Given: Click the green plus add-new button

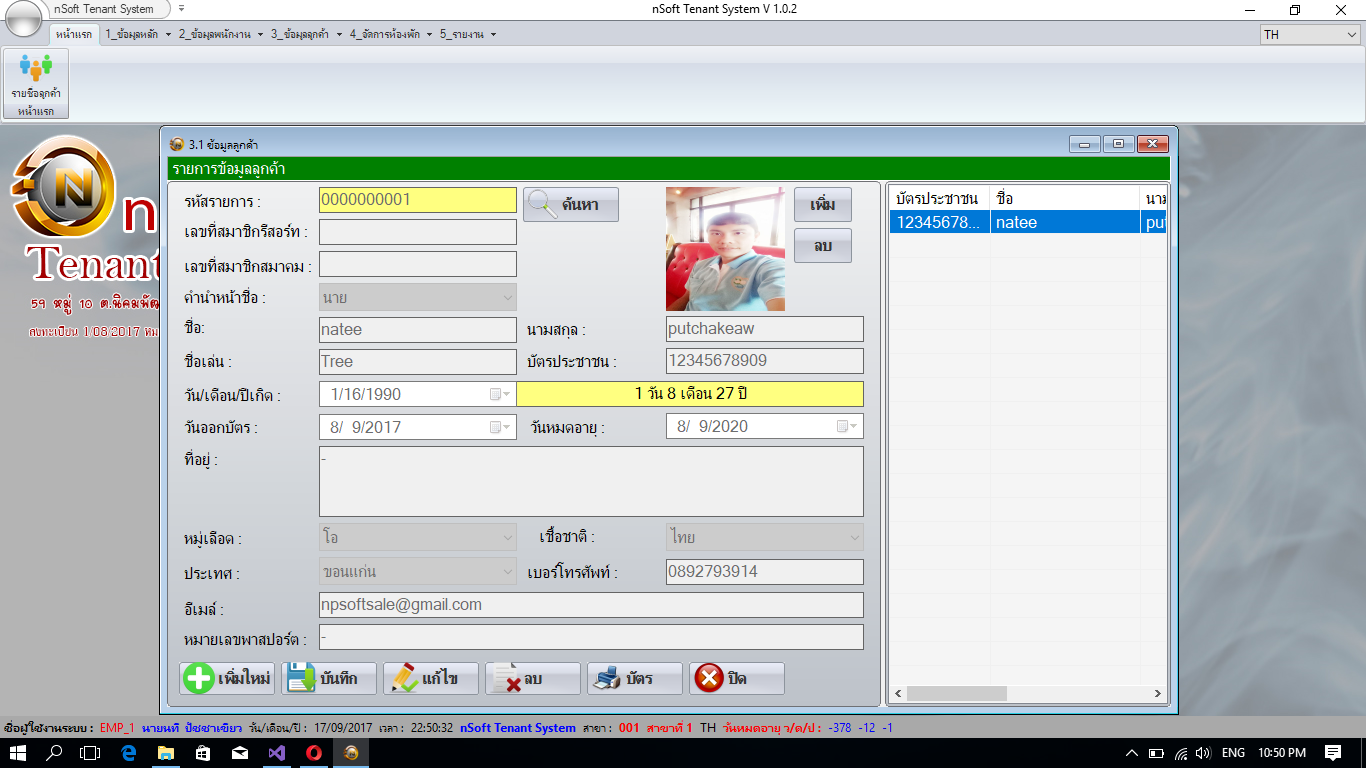Looking at the screenshot, I should (x=227, y=678).
